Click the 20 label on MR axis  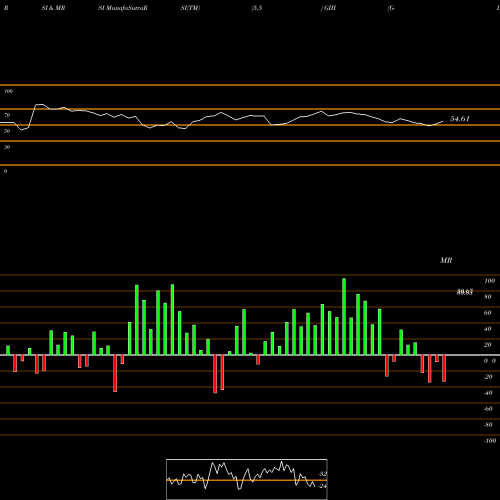tap(488, 345)
